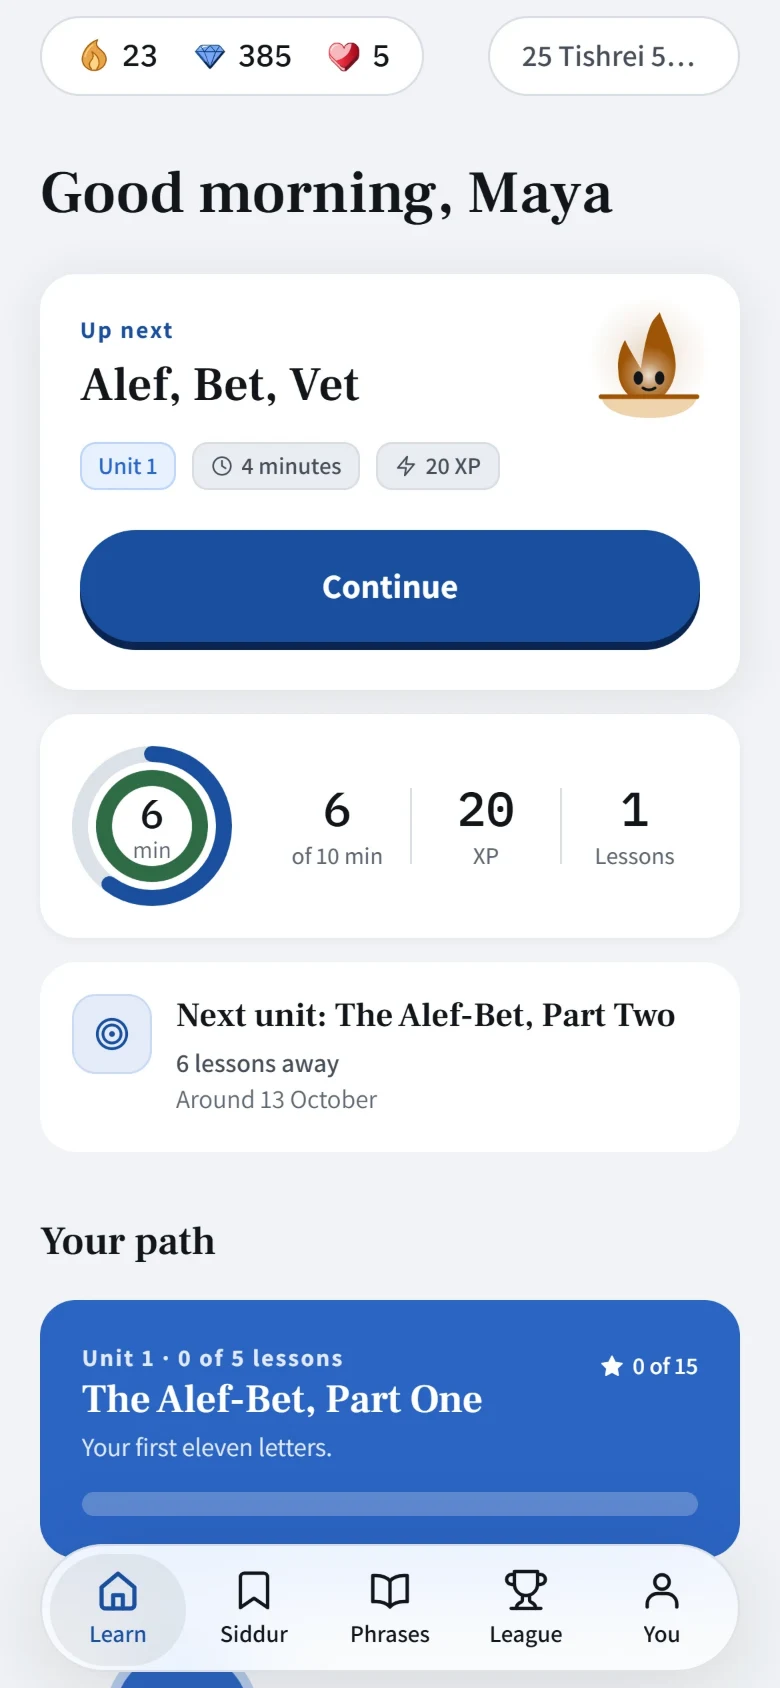Screen dimensions: 780x1688
Task: Tap the circular daily minutes progress ring
Action: click(152, 826)
